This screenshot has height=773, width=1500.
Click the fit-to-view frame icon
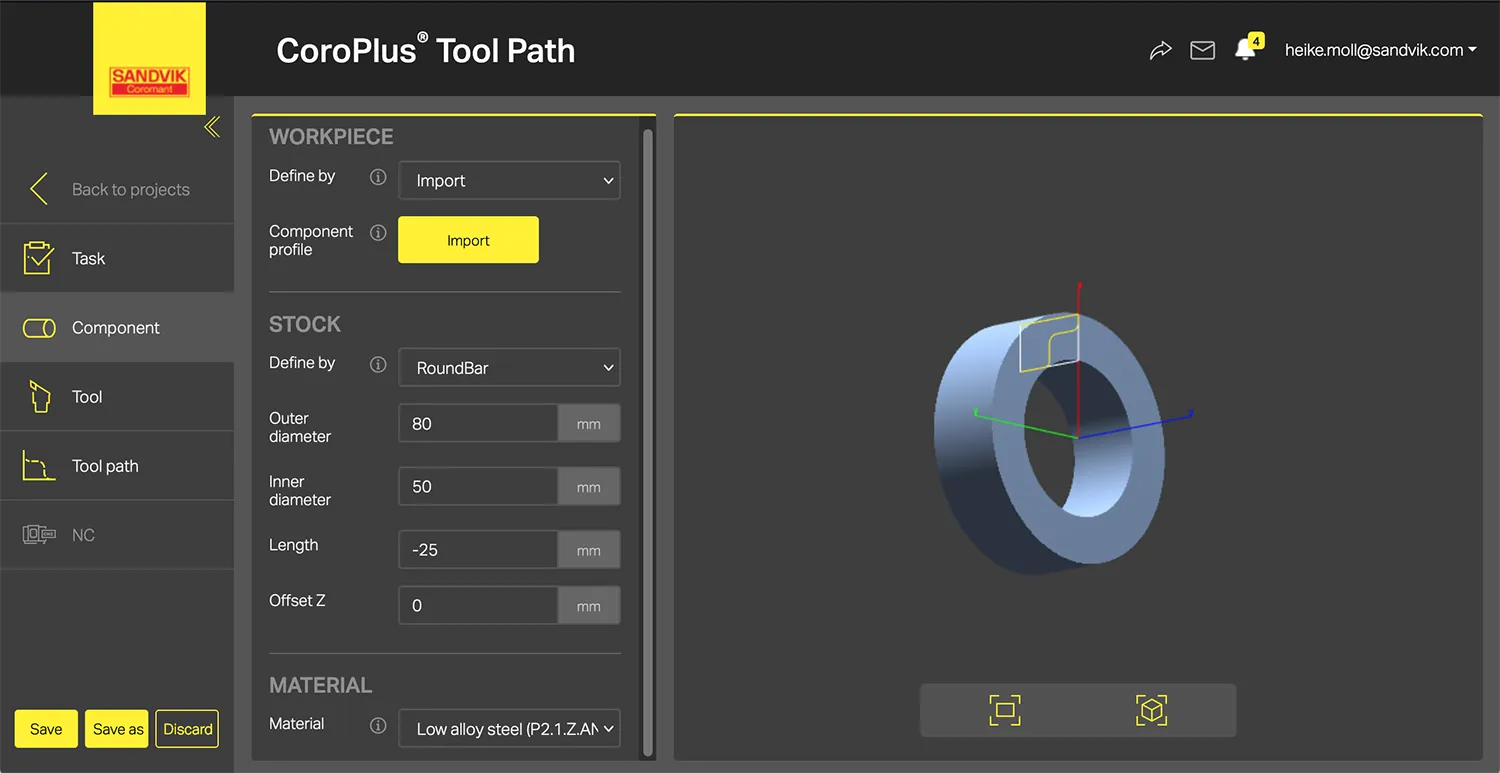click(1005, 710)
